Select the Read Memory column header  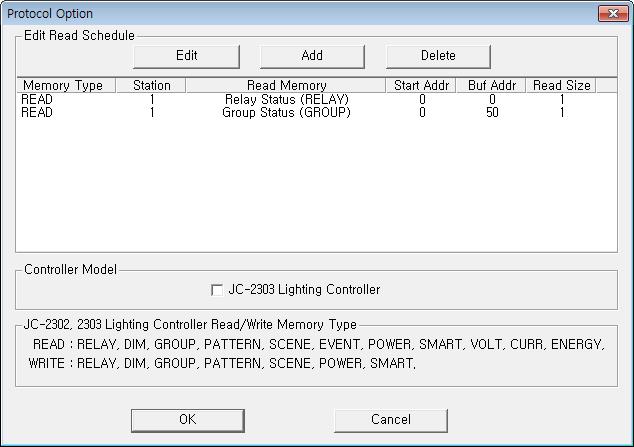pyautogui.click(x=286, y=86)
